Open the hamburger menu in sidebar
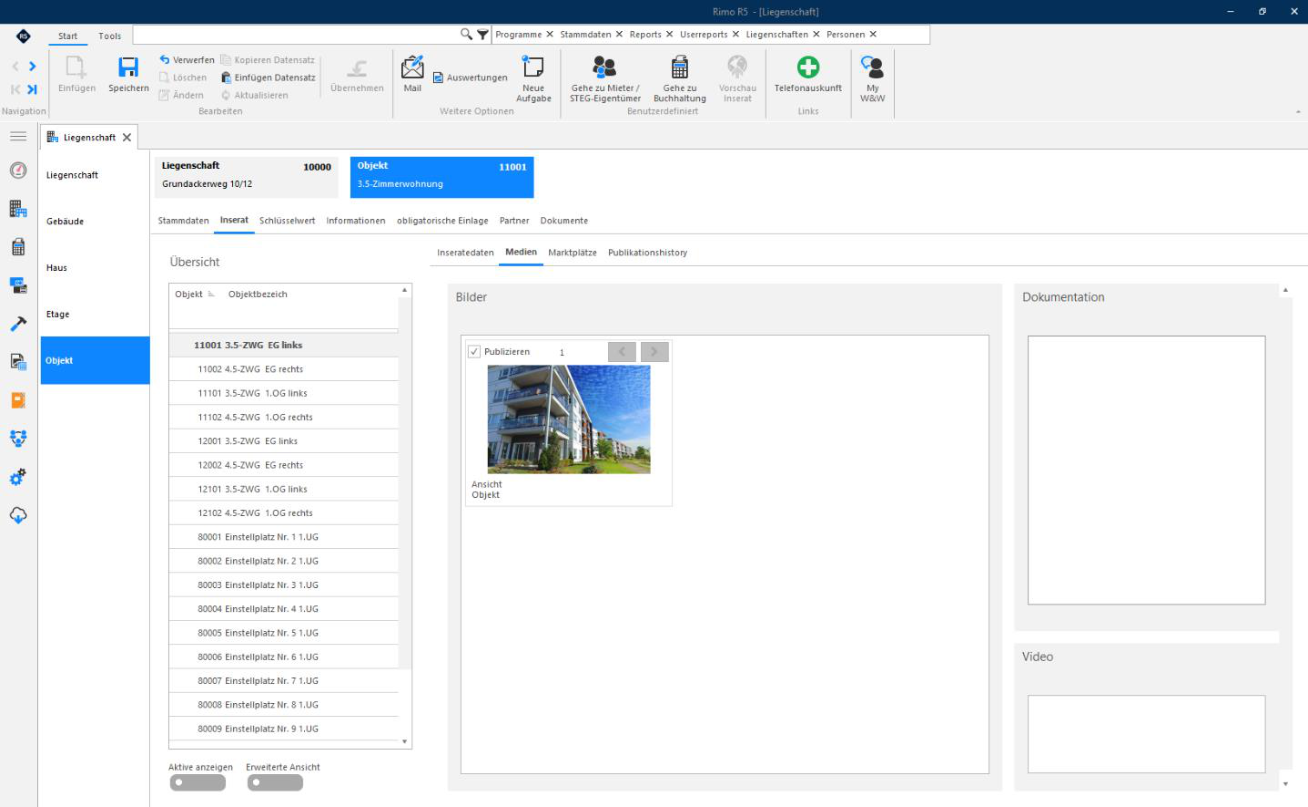Image resolution: width=1308 pixels, height=807 pixels. [x=18, y=136]
